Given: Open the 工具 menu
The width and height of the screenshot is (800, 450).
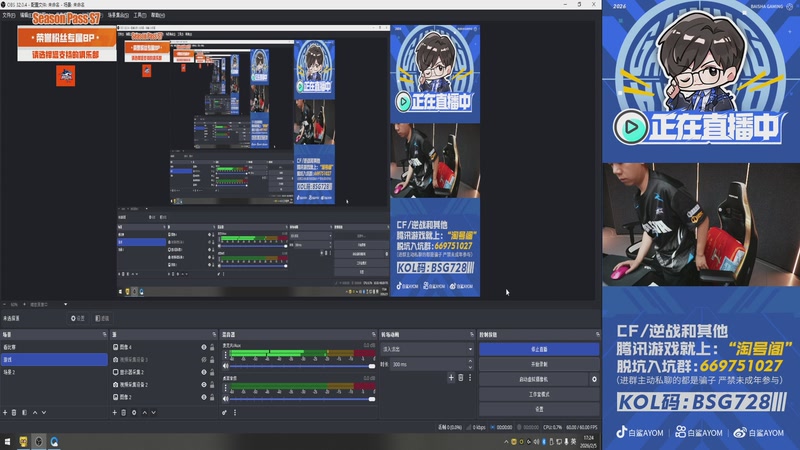Looking at the screenshot, I should tap(140, 15).
